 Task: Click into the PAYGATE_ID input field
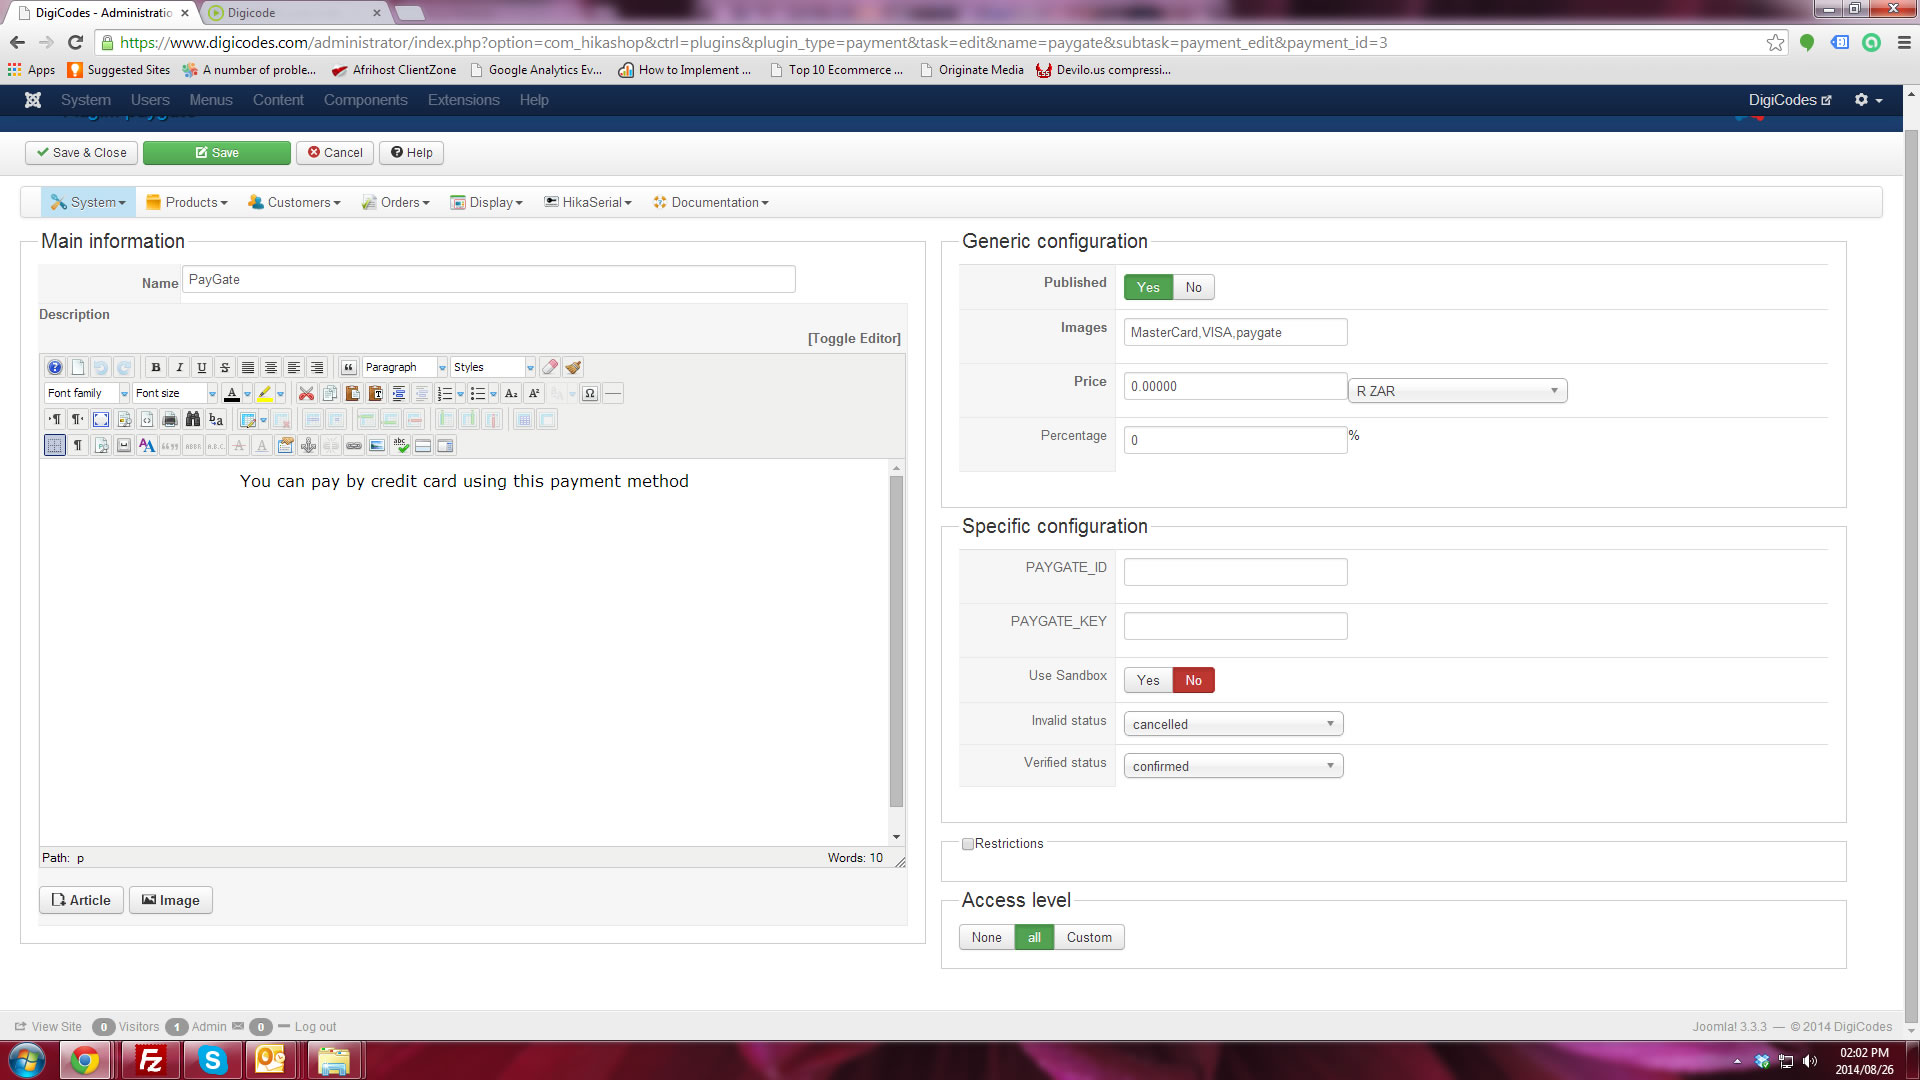click(1235, 572)
